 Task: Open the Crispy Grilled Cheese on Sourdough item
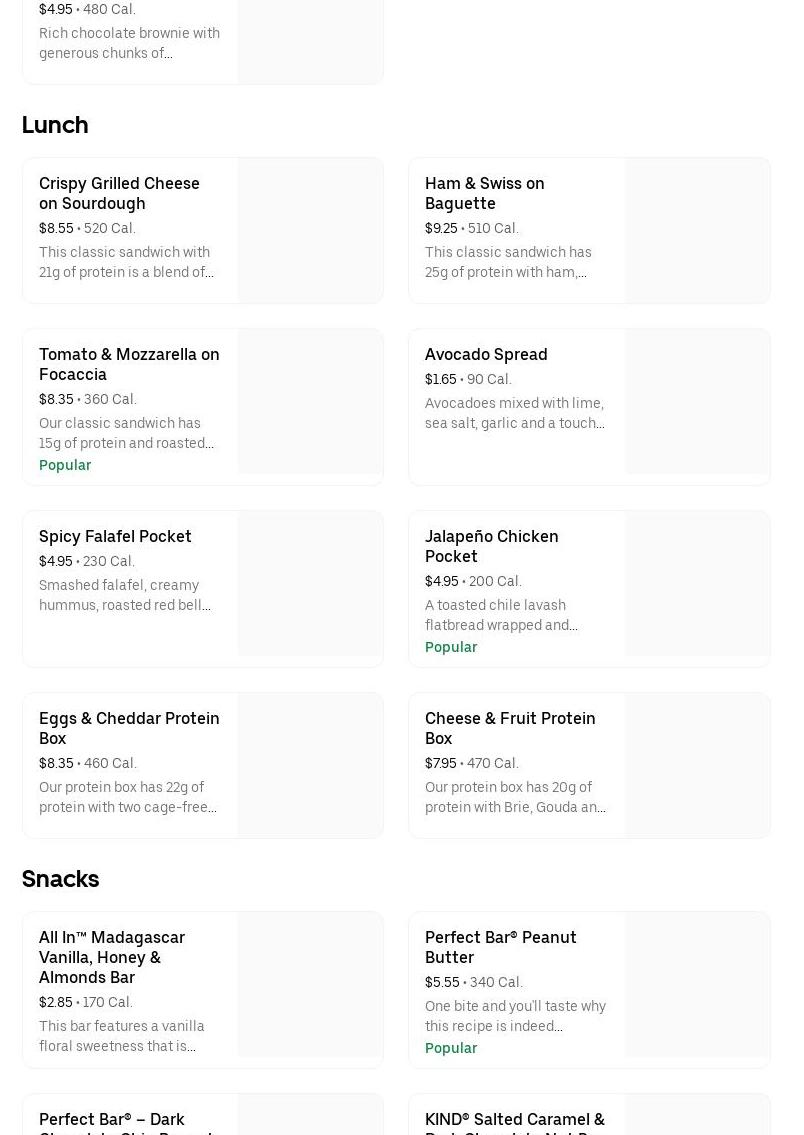click(130, 230)
